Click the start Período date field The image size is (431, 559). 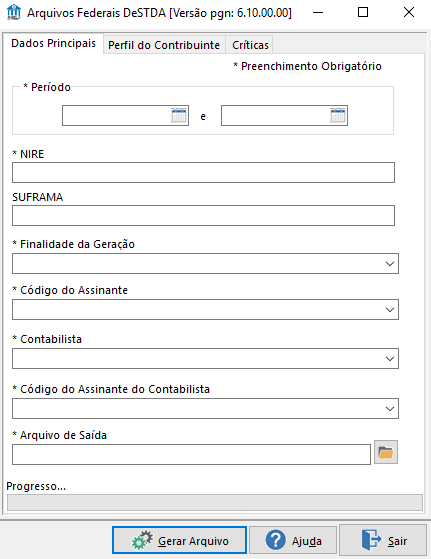pyautogui.click(x=117, y=116)
